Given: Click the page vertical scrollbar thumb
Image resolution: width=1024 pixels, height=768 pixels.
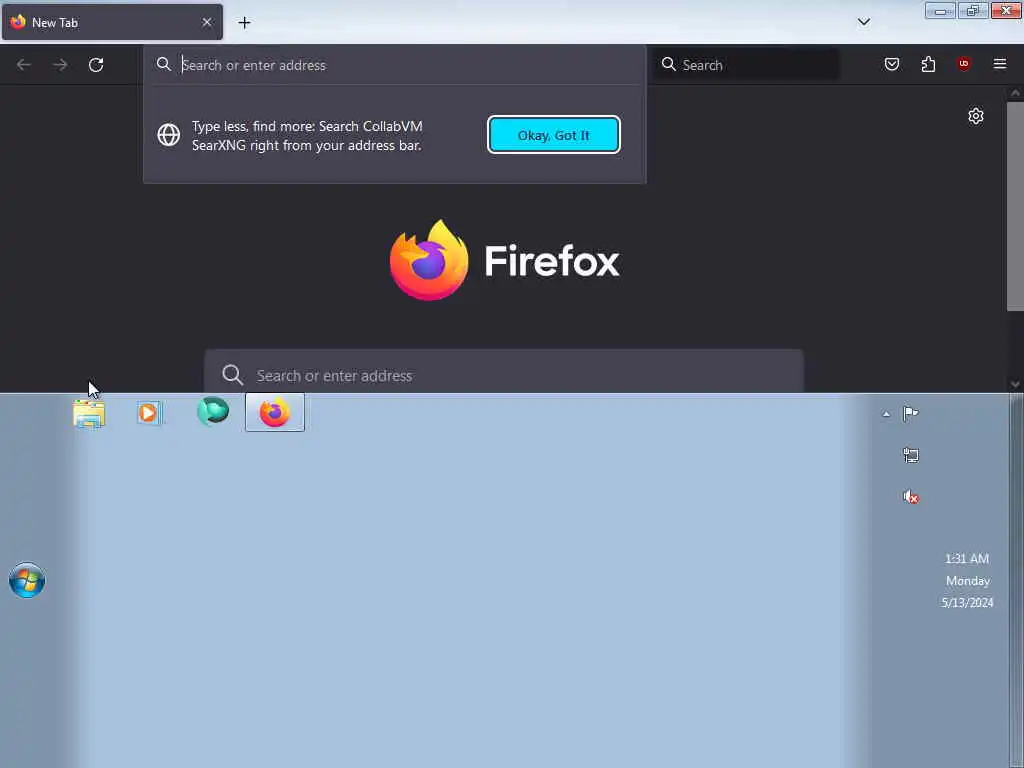Looking at the screenshot, I should [x=1014, y=206].
